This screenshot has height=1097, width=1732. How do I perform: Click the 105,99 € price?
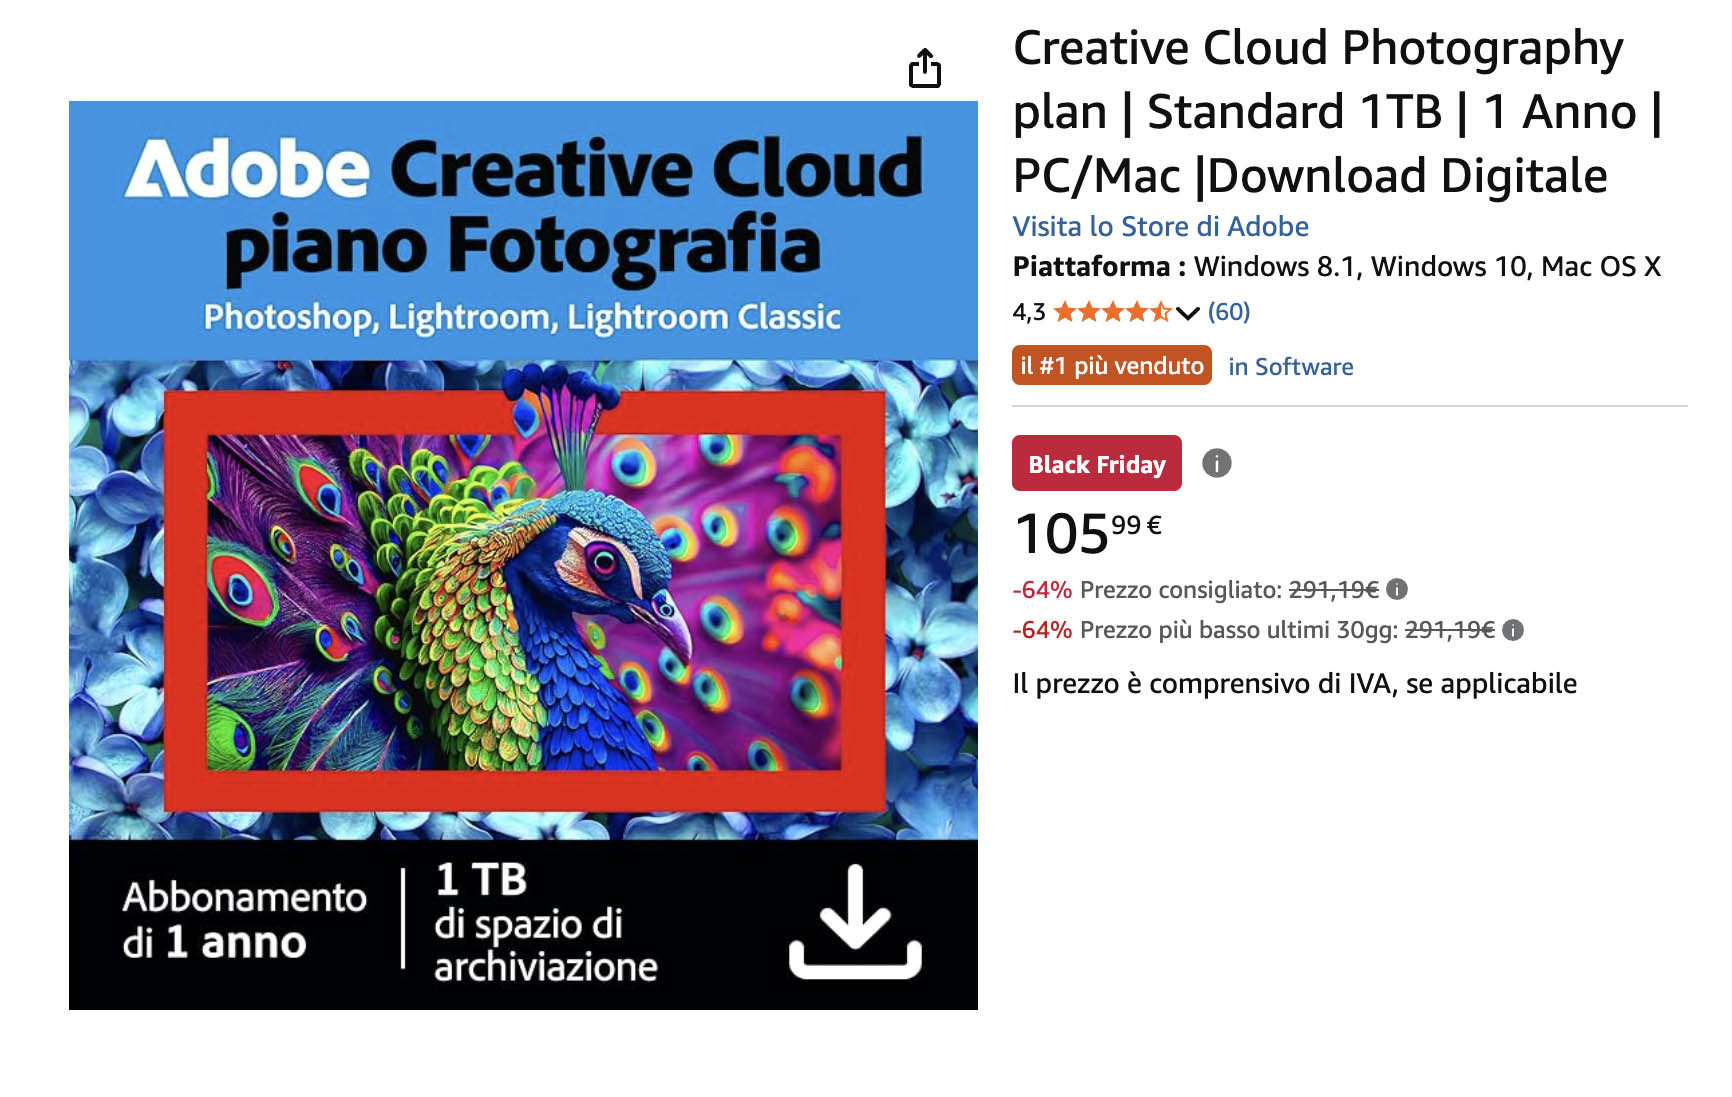click(1088, 533)
